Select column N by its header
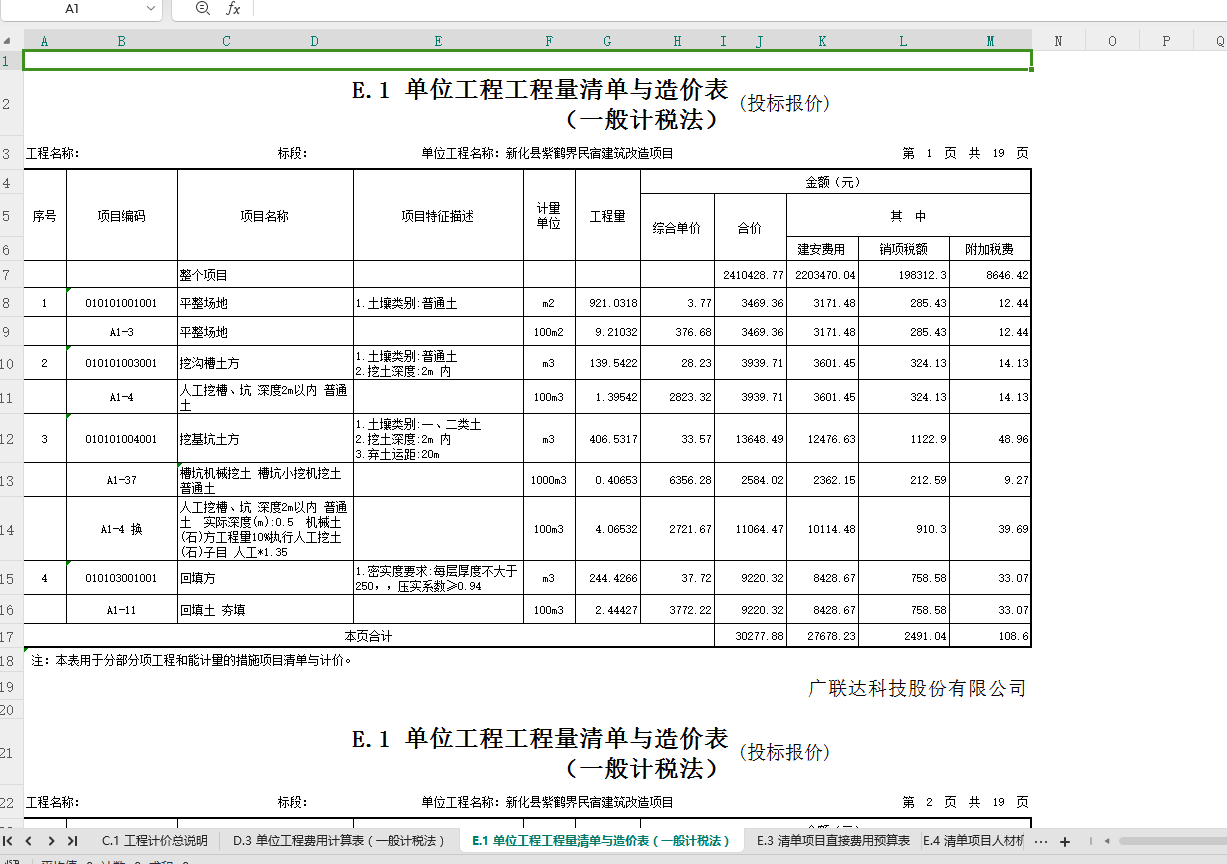Viewport: 1227px width, 864px height. pos(1058,41)
